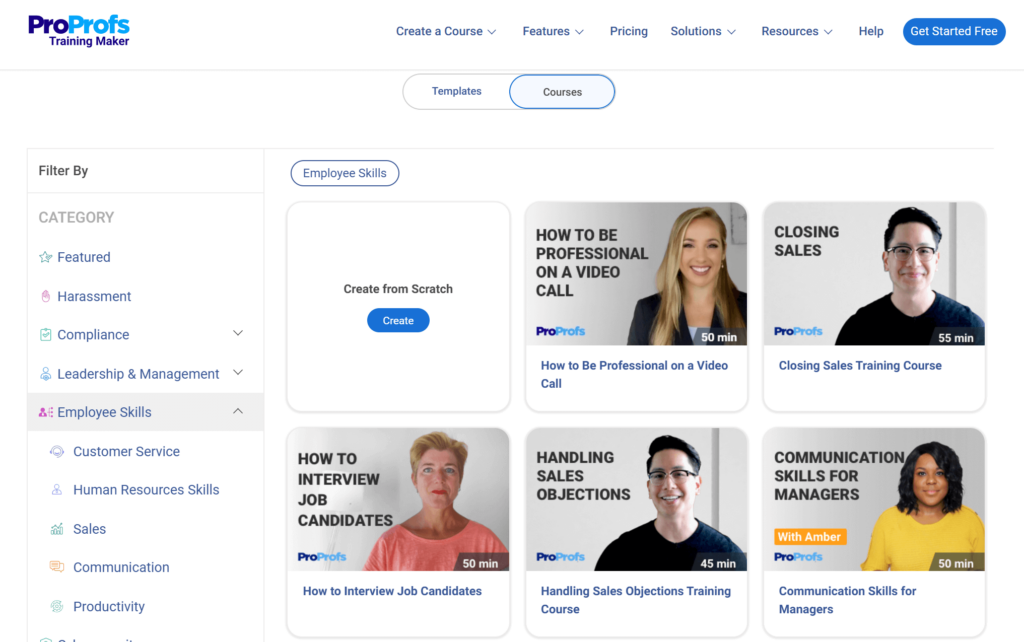Open the Create a Course menu

(x=446, y=31)
